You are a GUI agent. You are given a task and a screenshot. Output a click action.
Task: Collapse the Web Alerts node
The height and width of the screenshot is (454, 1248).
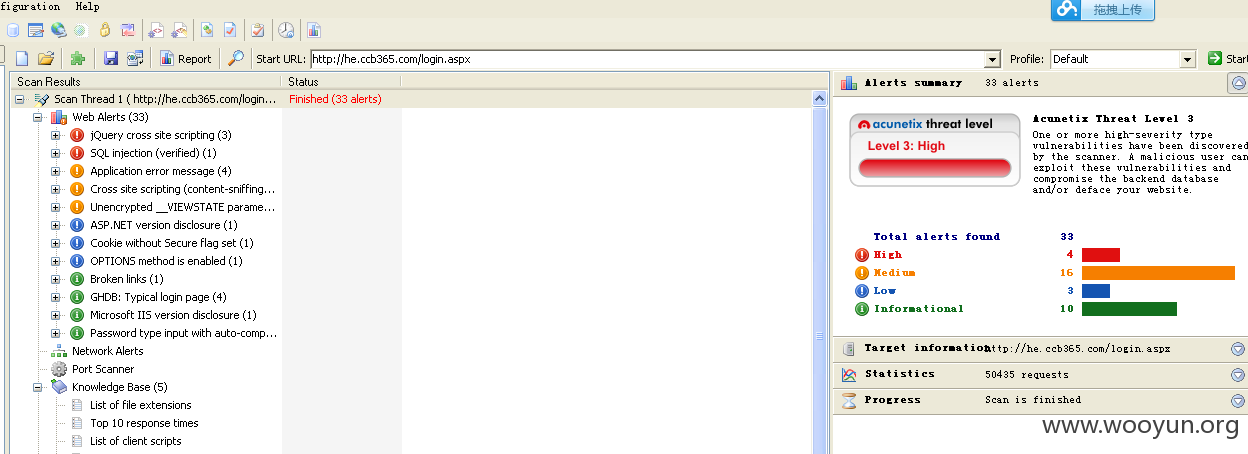[38, 117]
